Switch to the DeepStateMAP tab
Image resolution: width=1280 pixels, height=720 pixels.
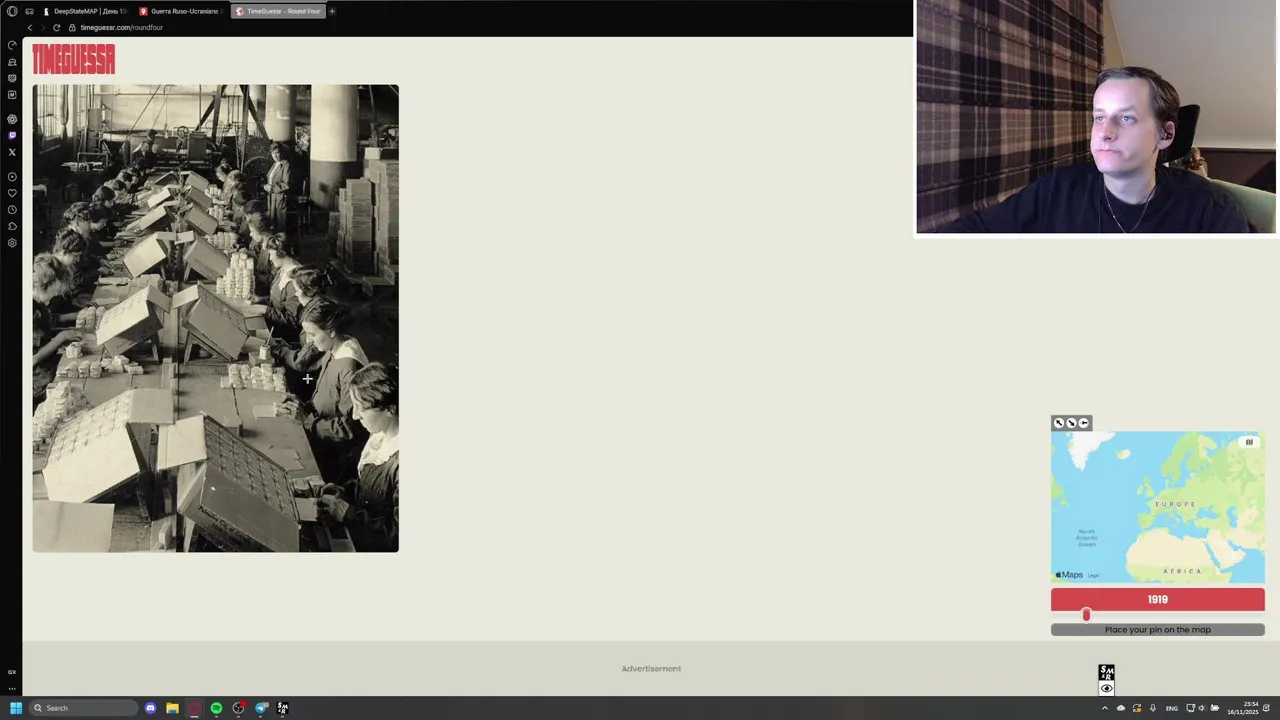click(x=86, y=11)
